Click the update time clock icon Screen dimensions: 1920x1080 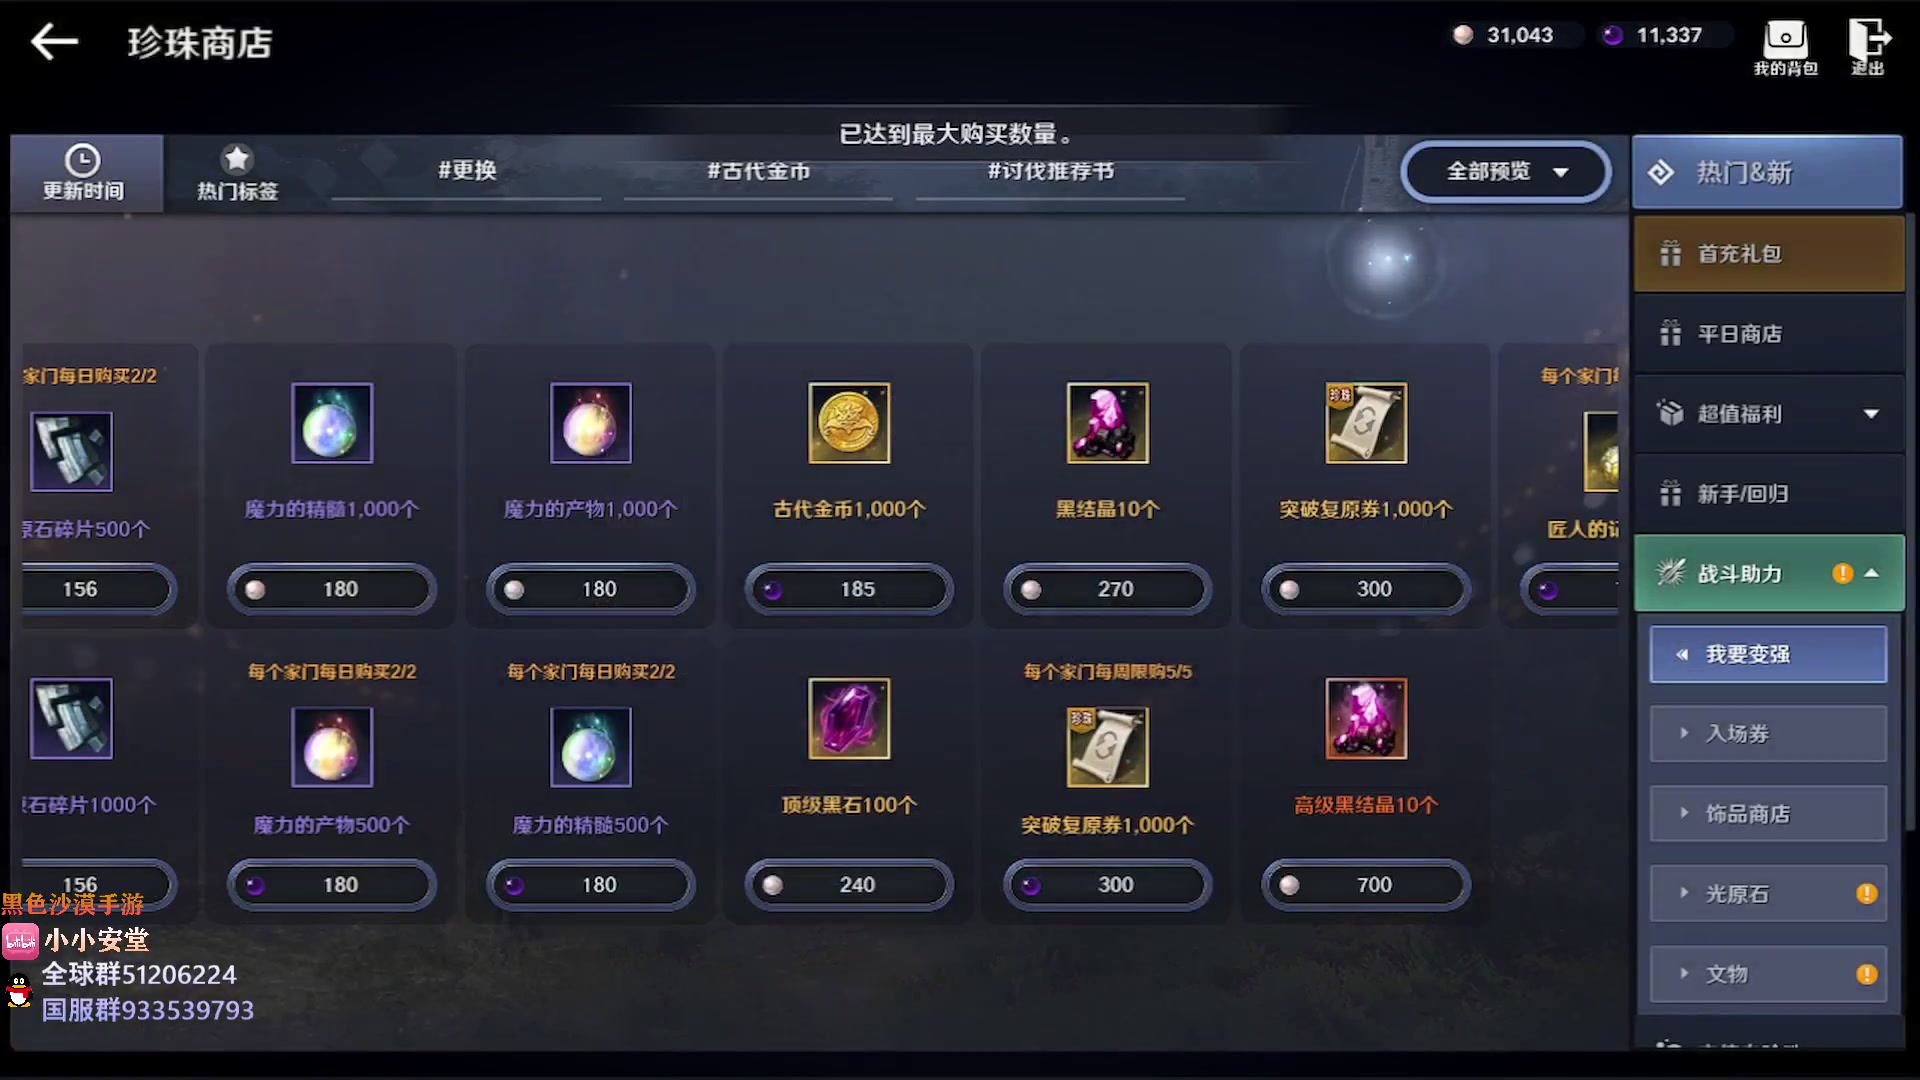(83, 160)
